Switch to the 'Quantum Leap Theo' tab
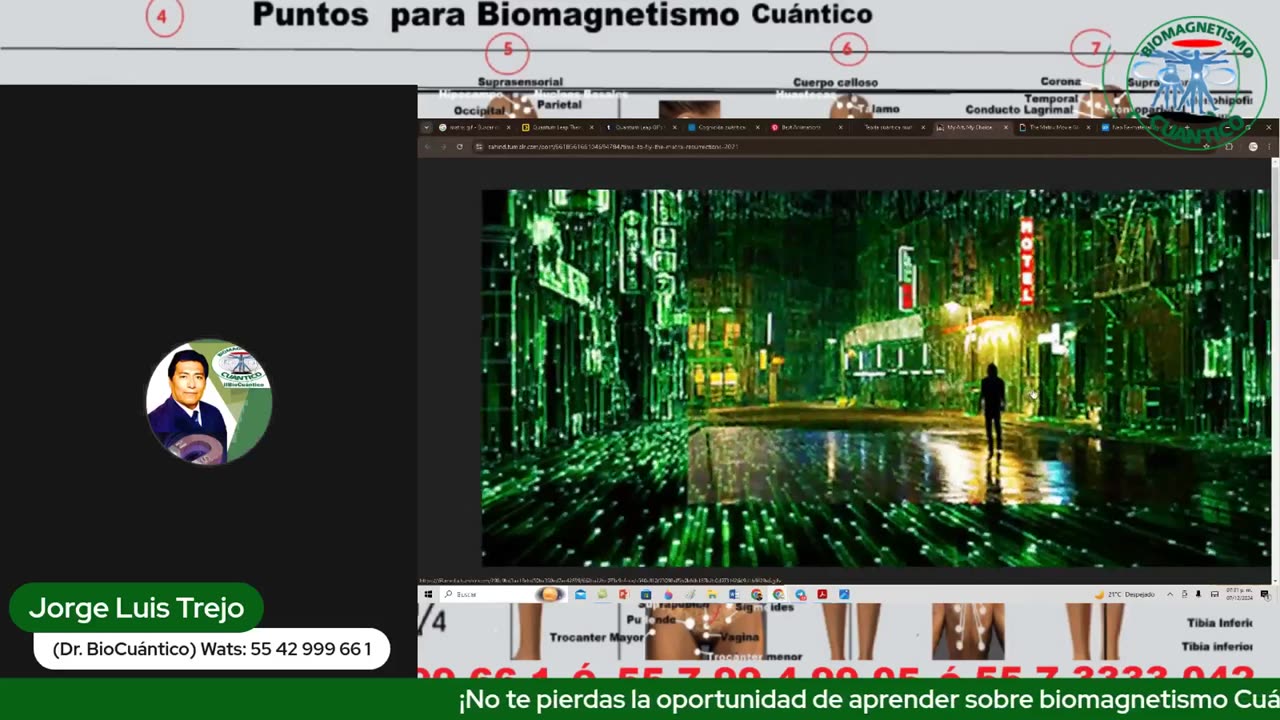 [556, 127]
